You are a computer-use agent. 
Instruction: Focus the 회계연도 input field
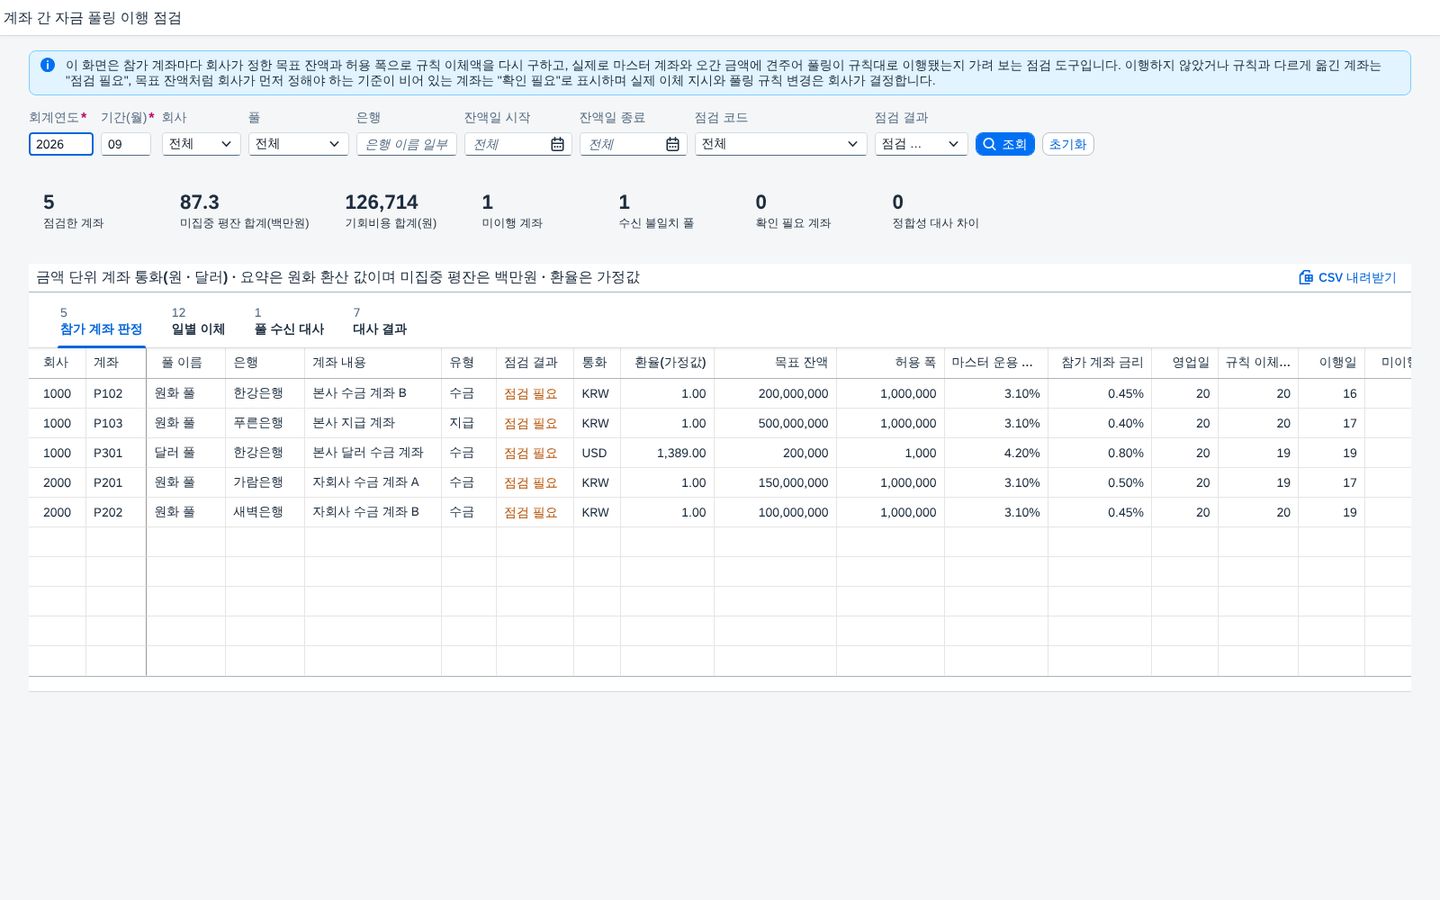(x=61, y=144)
